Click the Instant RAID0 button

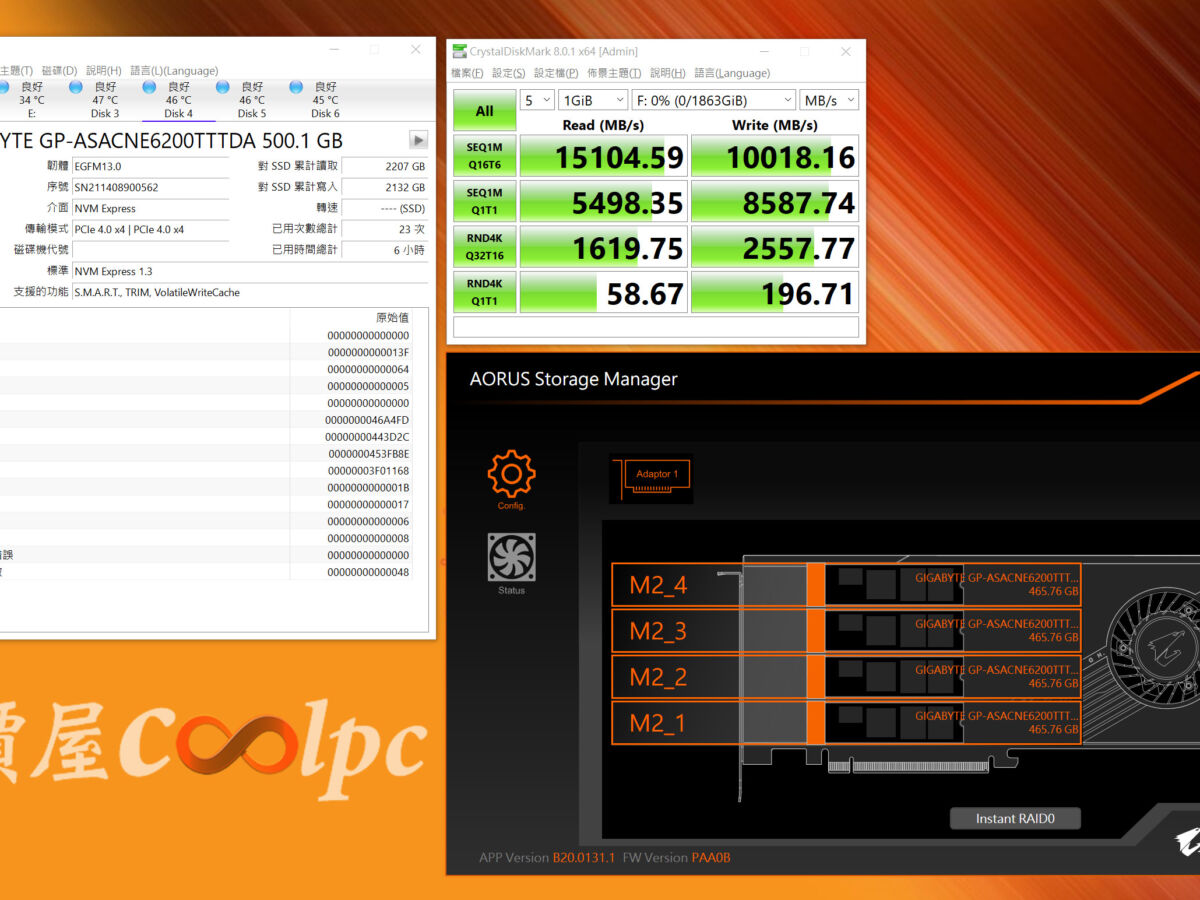(x=1015, y=819)
